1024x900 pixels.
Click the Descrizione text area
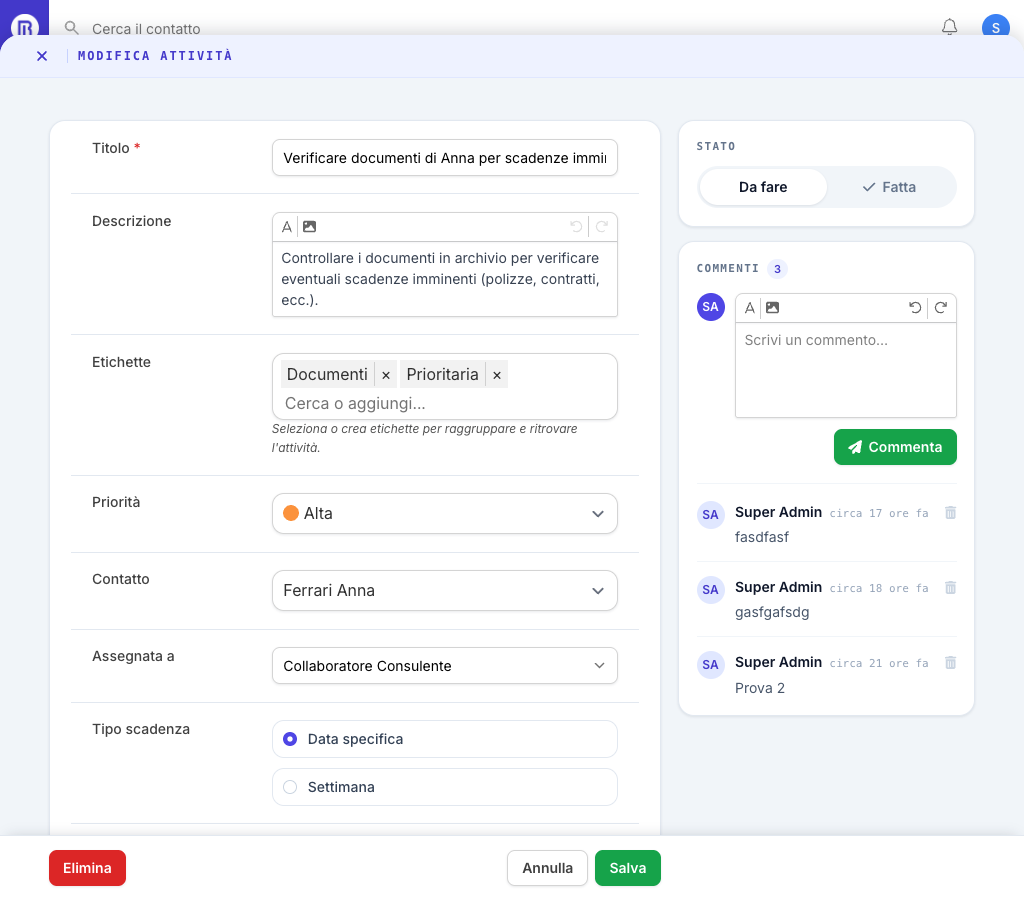[x=444, y=280]
